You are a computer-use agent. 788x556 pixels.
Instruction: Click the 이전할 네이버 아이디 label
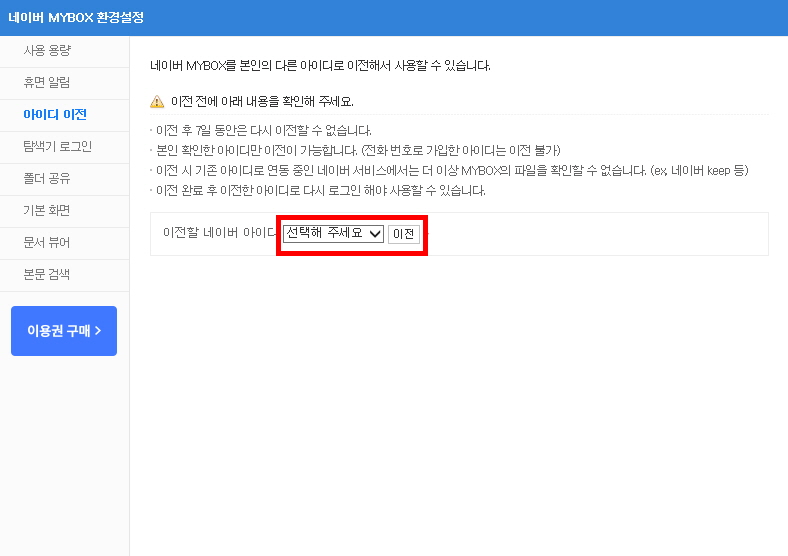220,233
